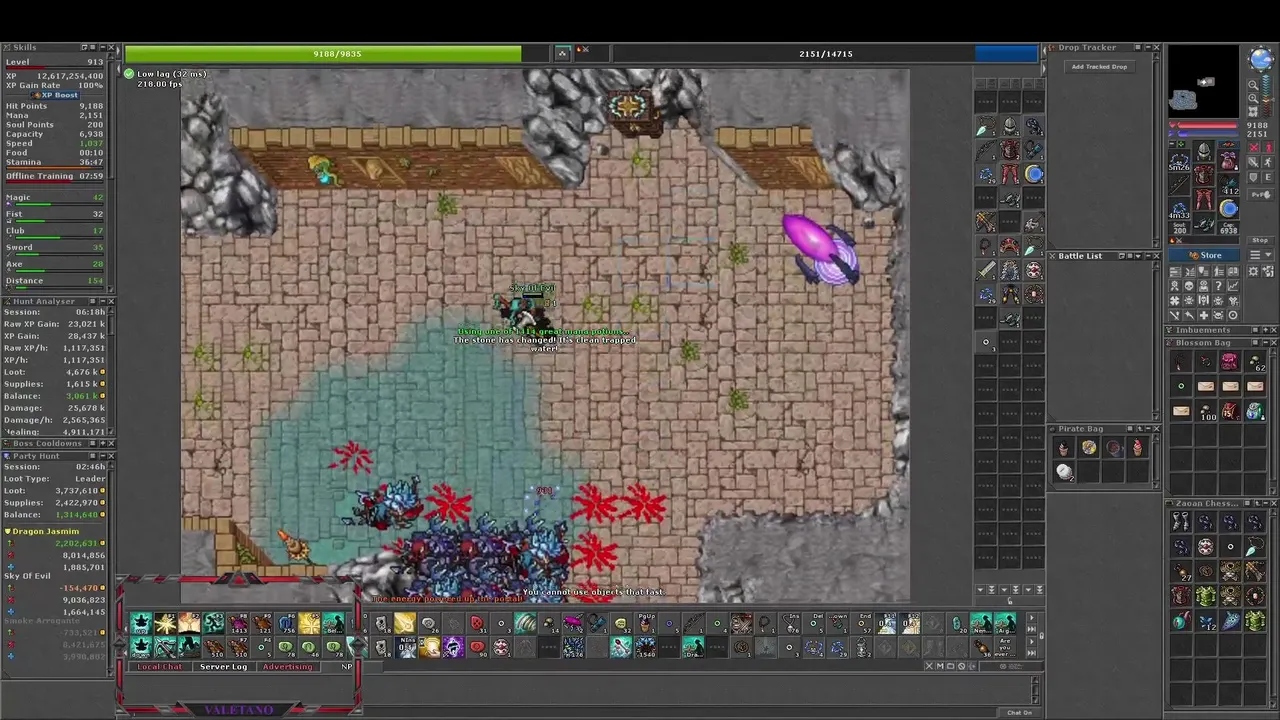The height and width of the screenshot is (720, 1280).
Task: Toggle the running chase mode
Action: pyautogui.click(x=1268, y=162)
